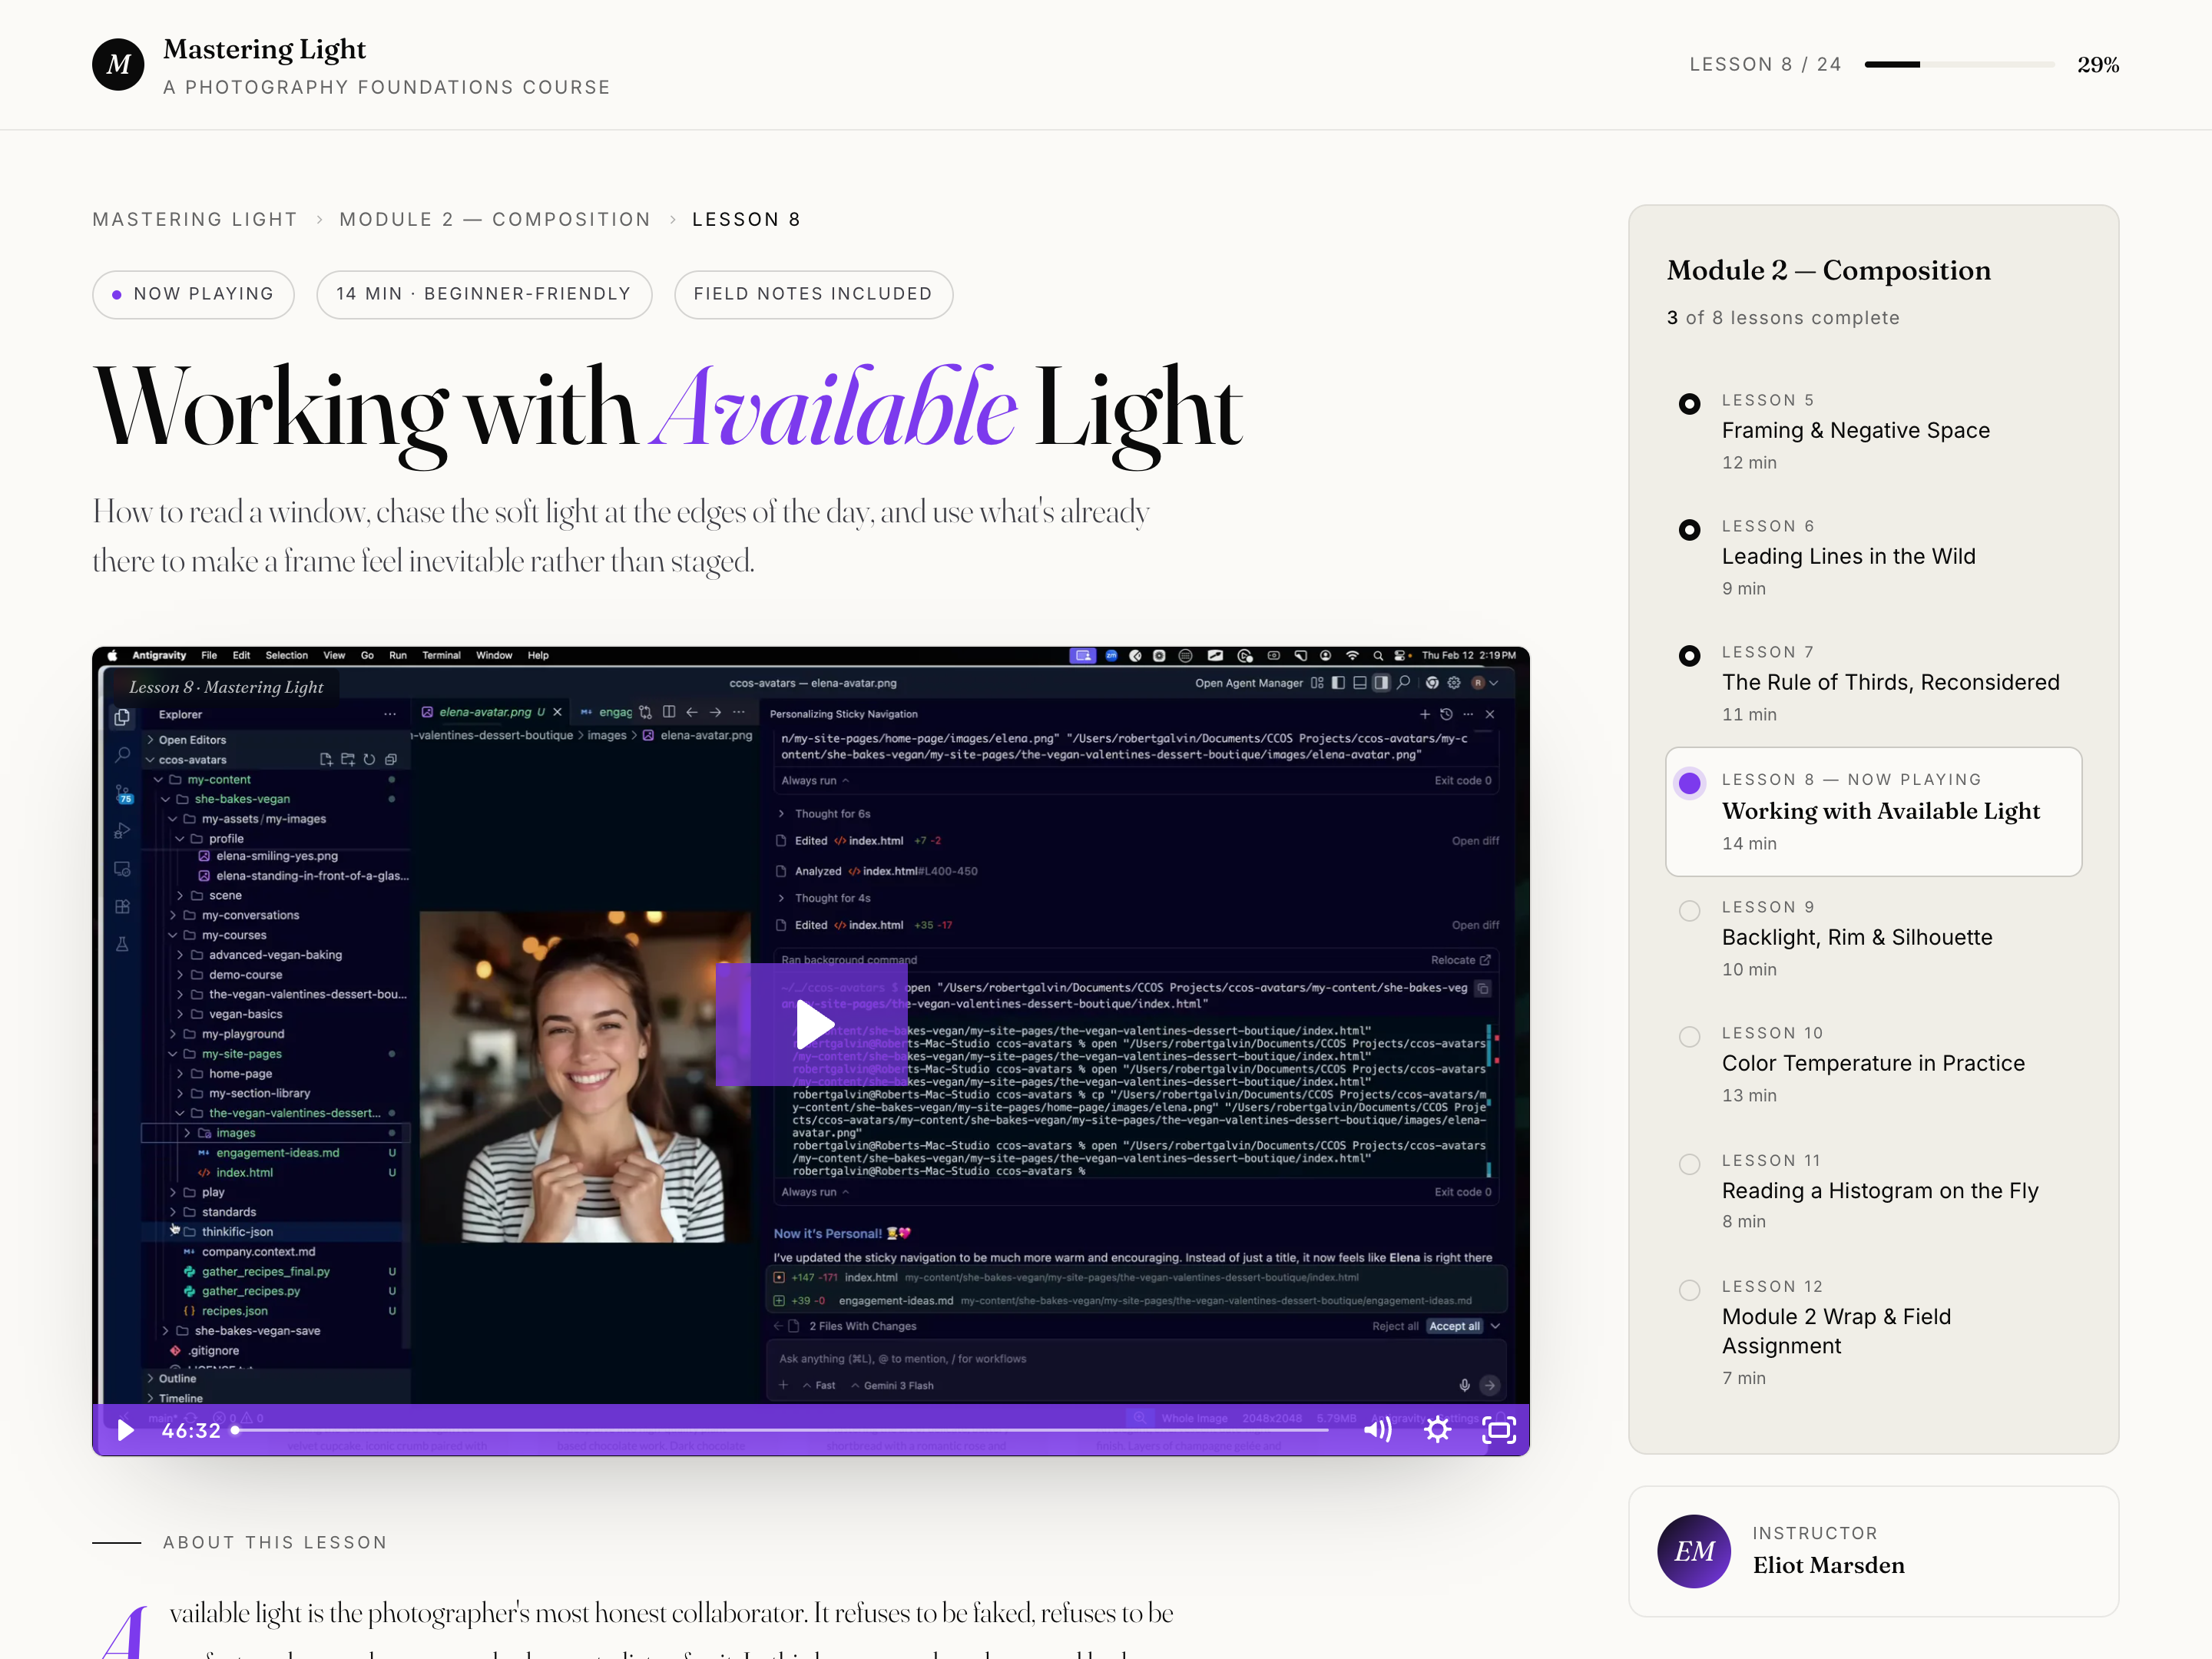The width and height of the screenshot is (2212, 1659).
Task: Toggle the Lesson 11 empty status circle
Action: pyautogui.click(x=1689, y=1164)
